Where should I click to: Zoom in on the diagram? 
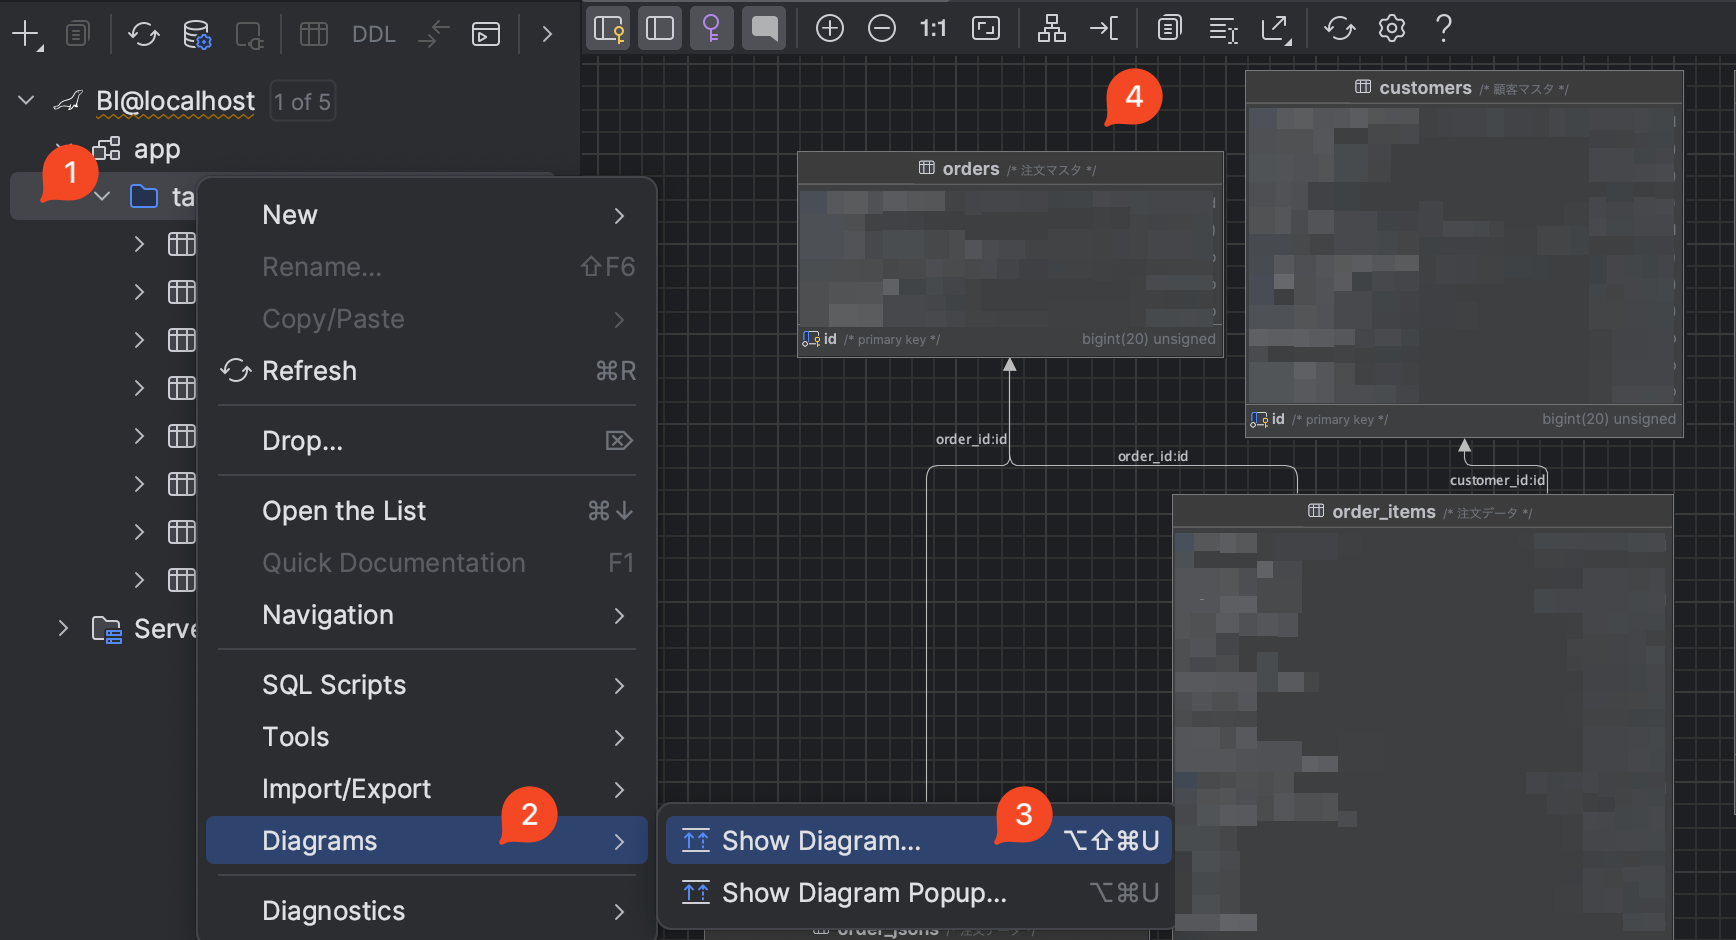pyautogui.click(x=829, y=28)
